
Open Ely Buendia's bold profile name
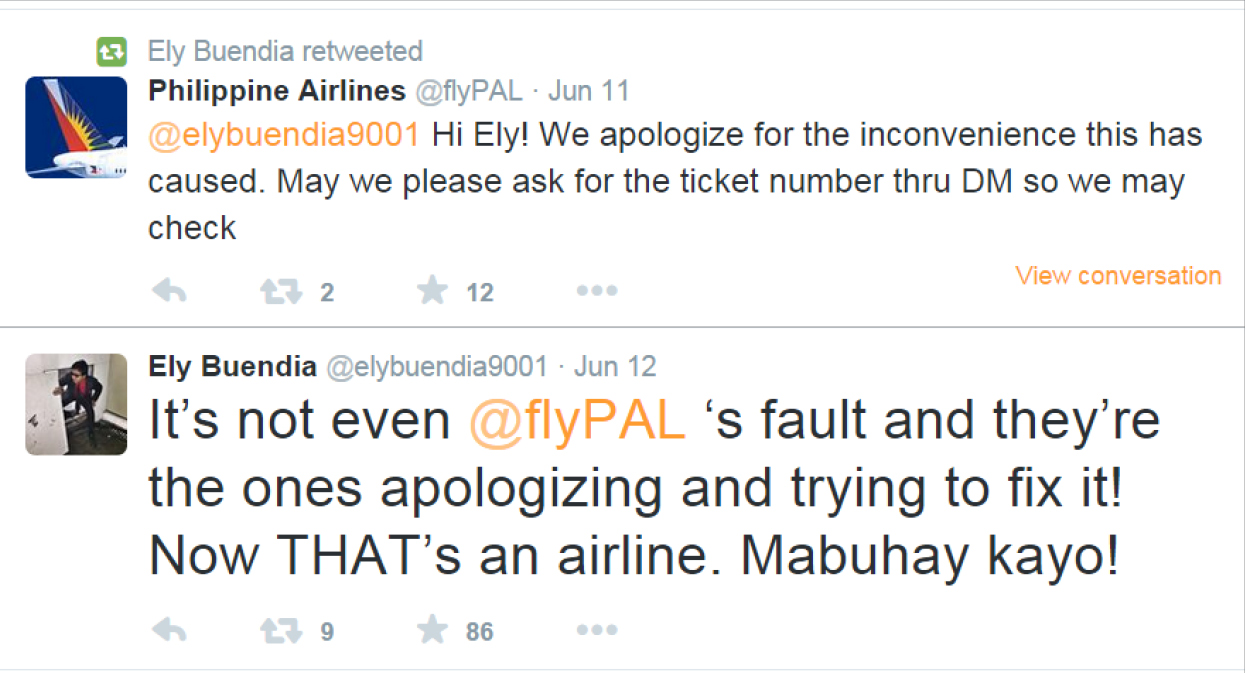click(232, 367)
